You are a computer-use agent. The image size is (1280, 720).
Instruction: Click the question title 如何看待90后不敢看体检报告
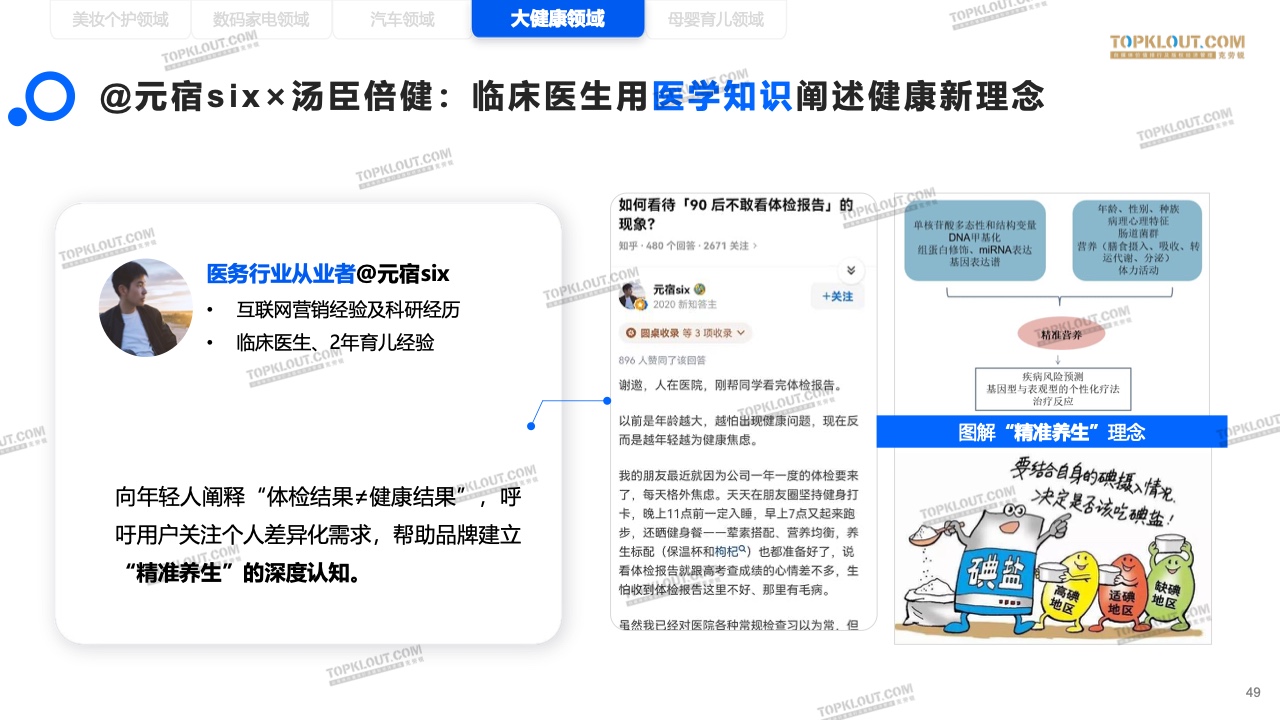[x=735, y=214]
